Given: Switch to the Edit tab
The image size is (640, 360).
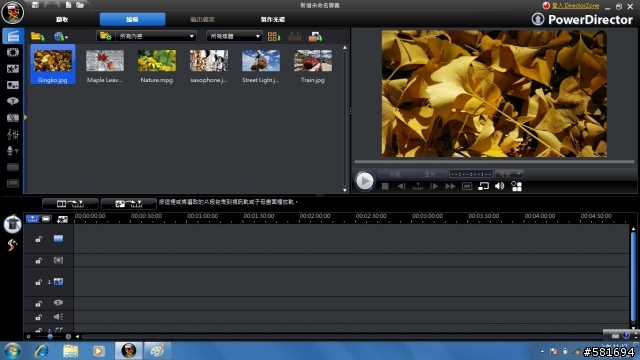Looking at the screenshot, I should point(132,20).
